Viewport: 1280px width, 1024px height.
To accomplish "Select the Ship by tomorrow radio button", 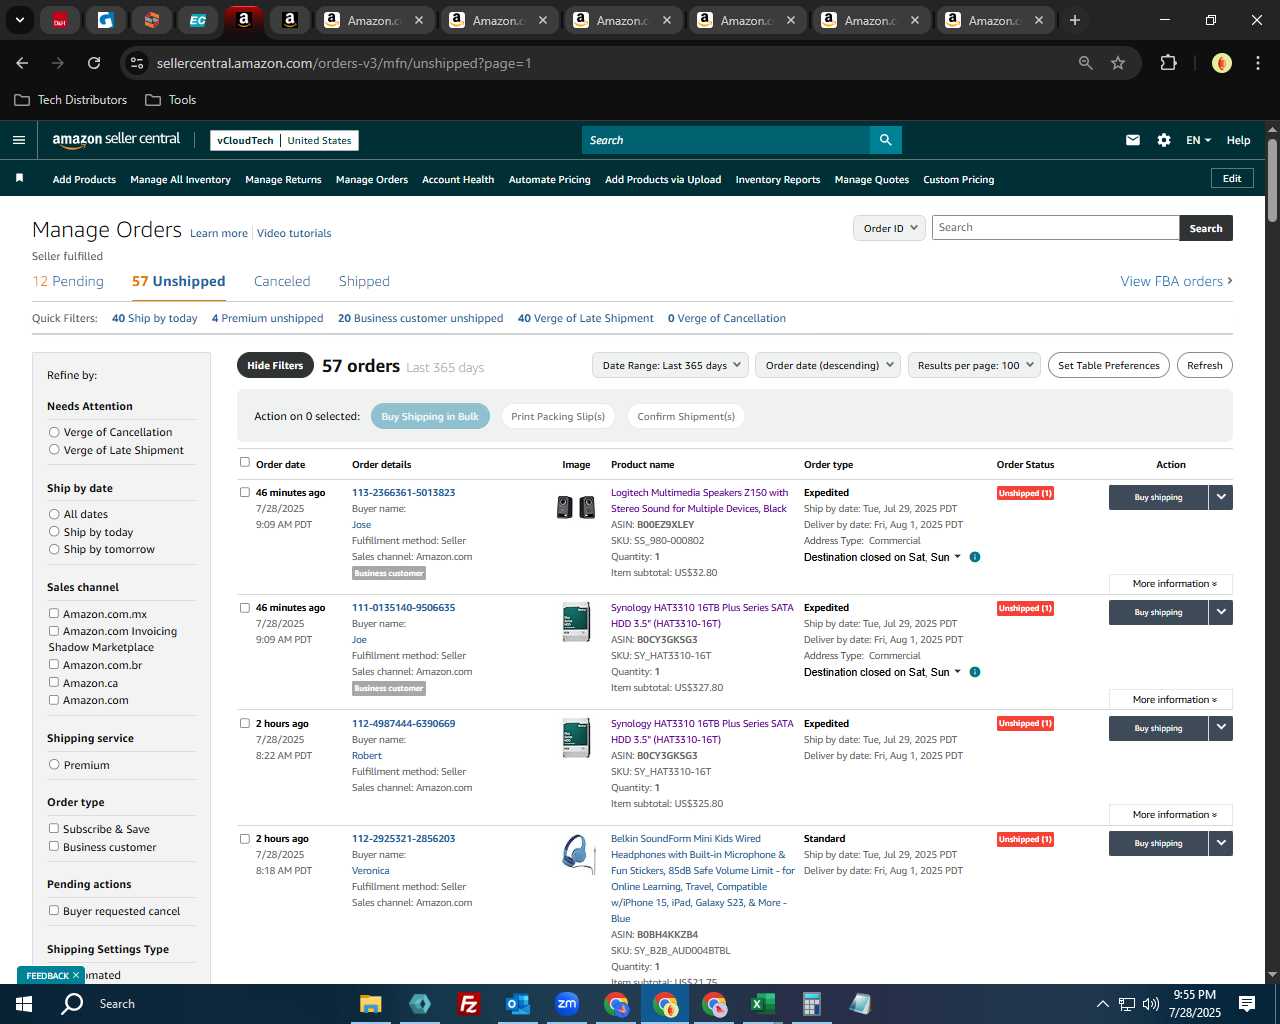I will point(54,549).
